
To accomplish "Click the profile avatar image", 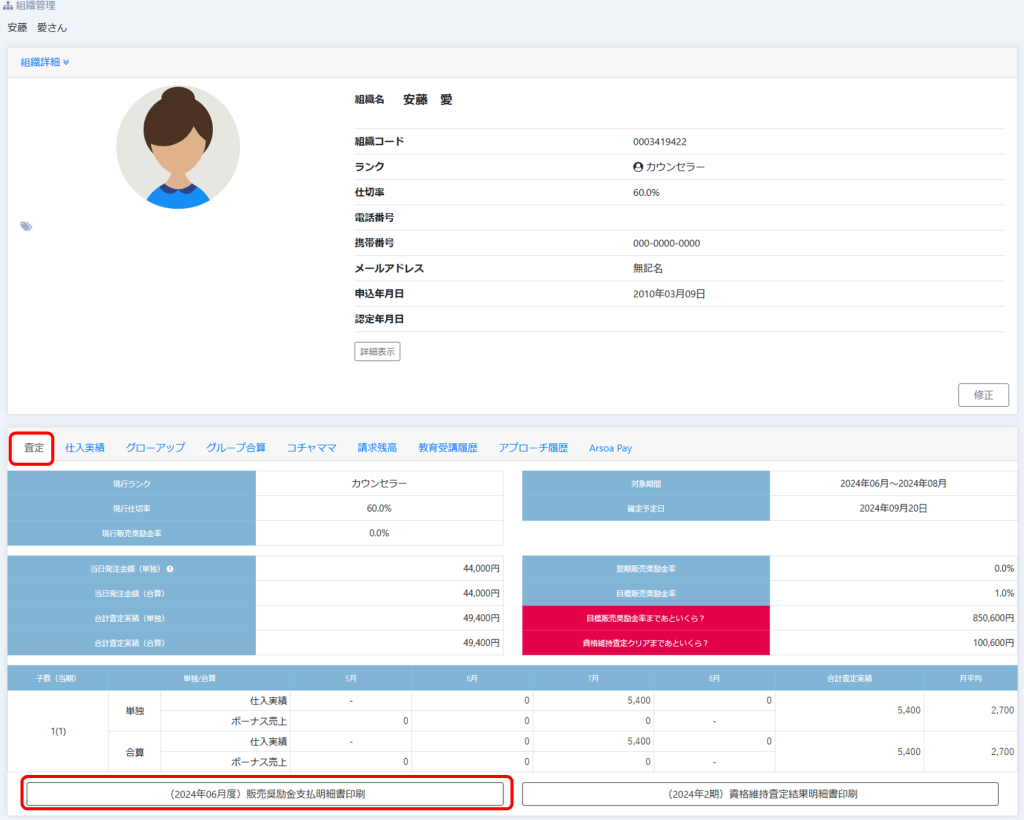I will [x=178, y=147].
